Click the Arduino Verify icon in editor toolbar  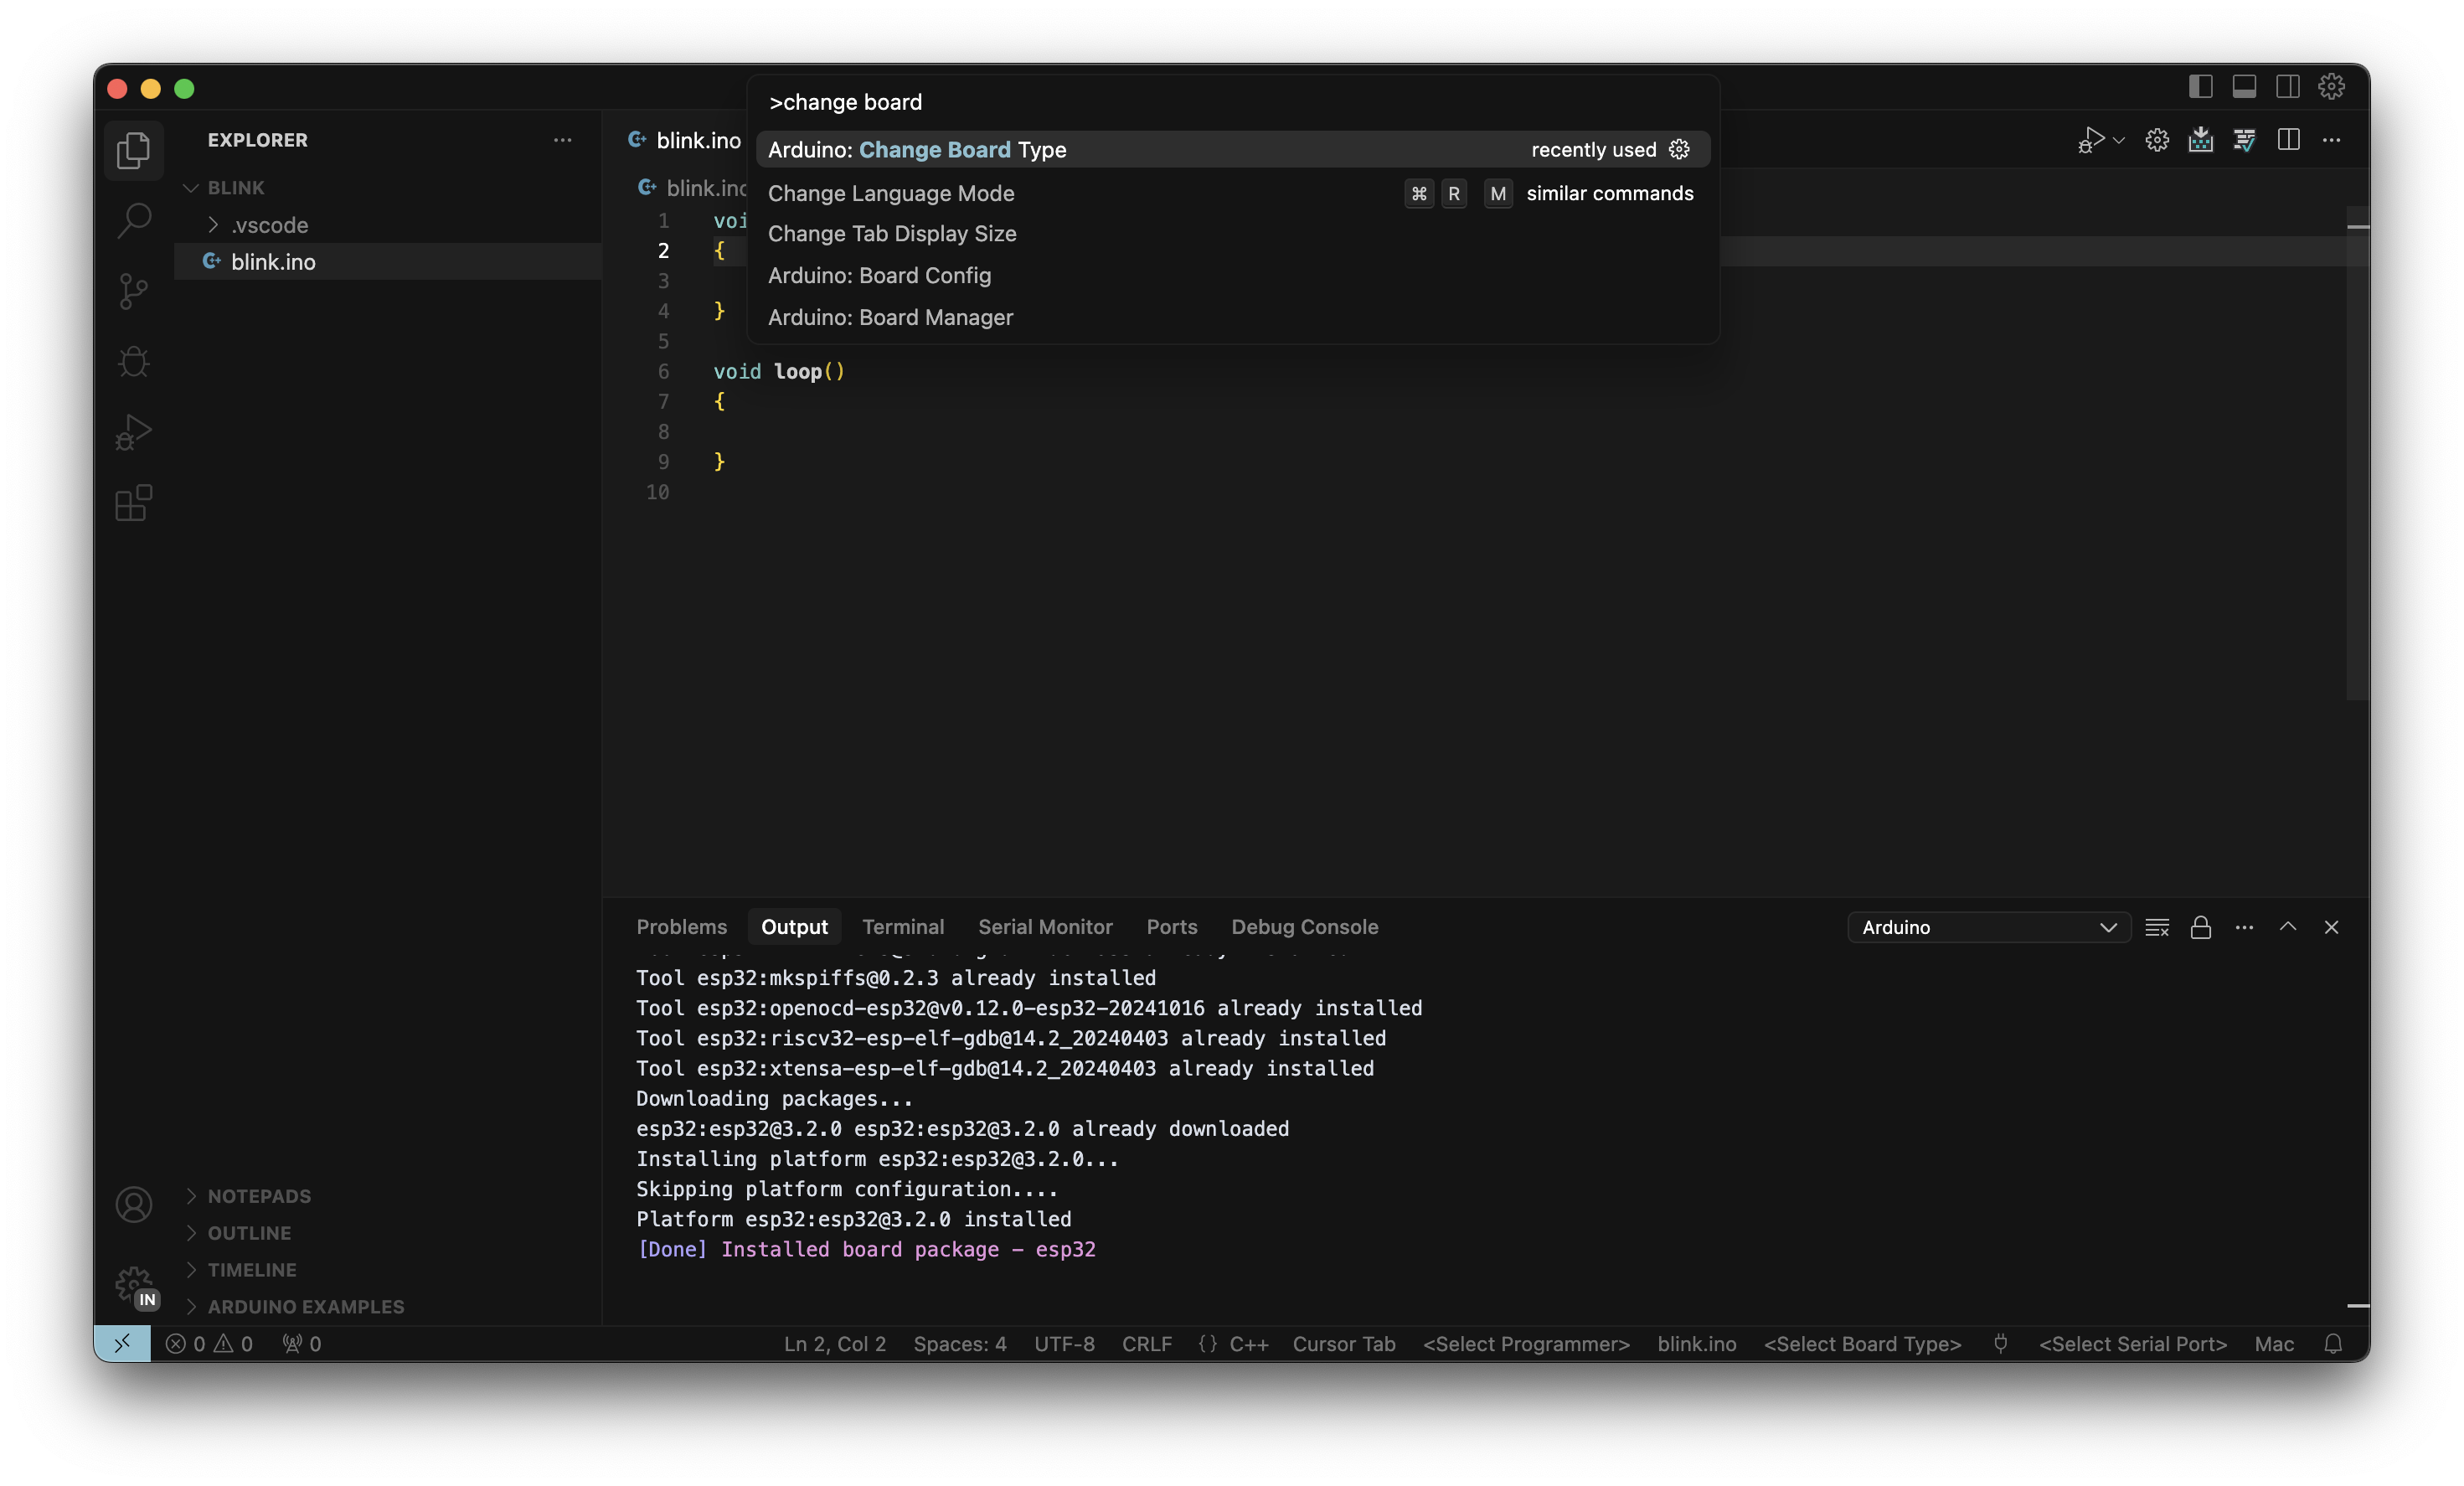[x=2244, y=140]
